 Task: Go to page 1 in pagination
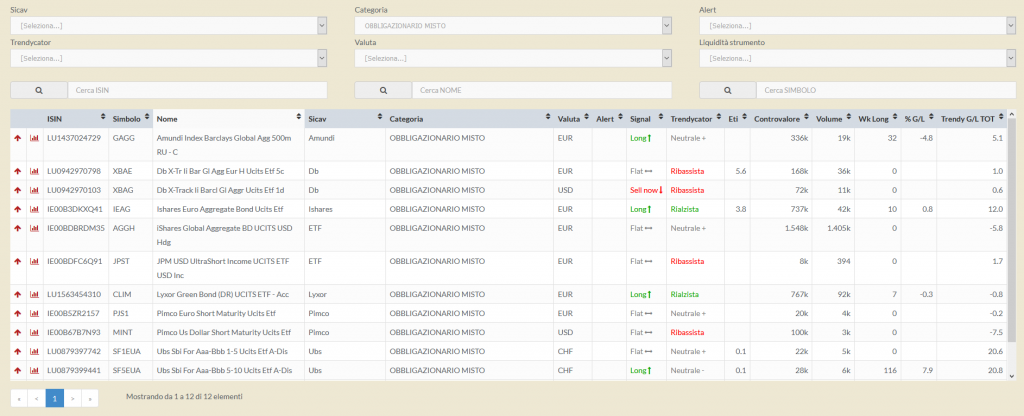pyautogui.click(x=55, y=398)
